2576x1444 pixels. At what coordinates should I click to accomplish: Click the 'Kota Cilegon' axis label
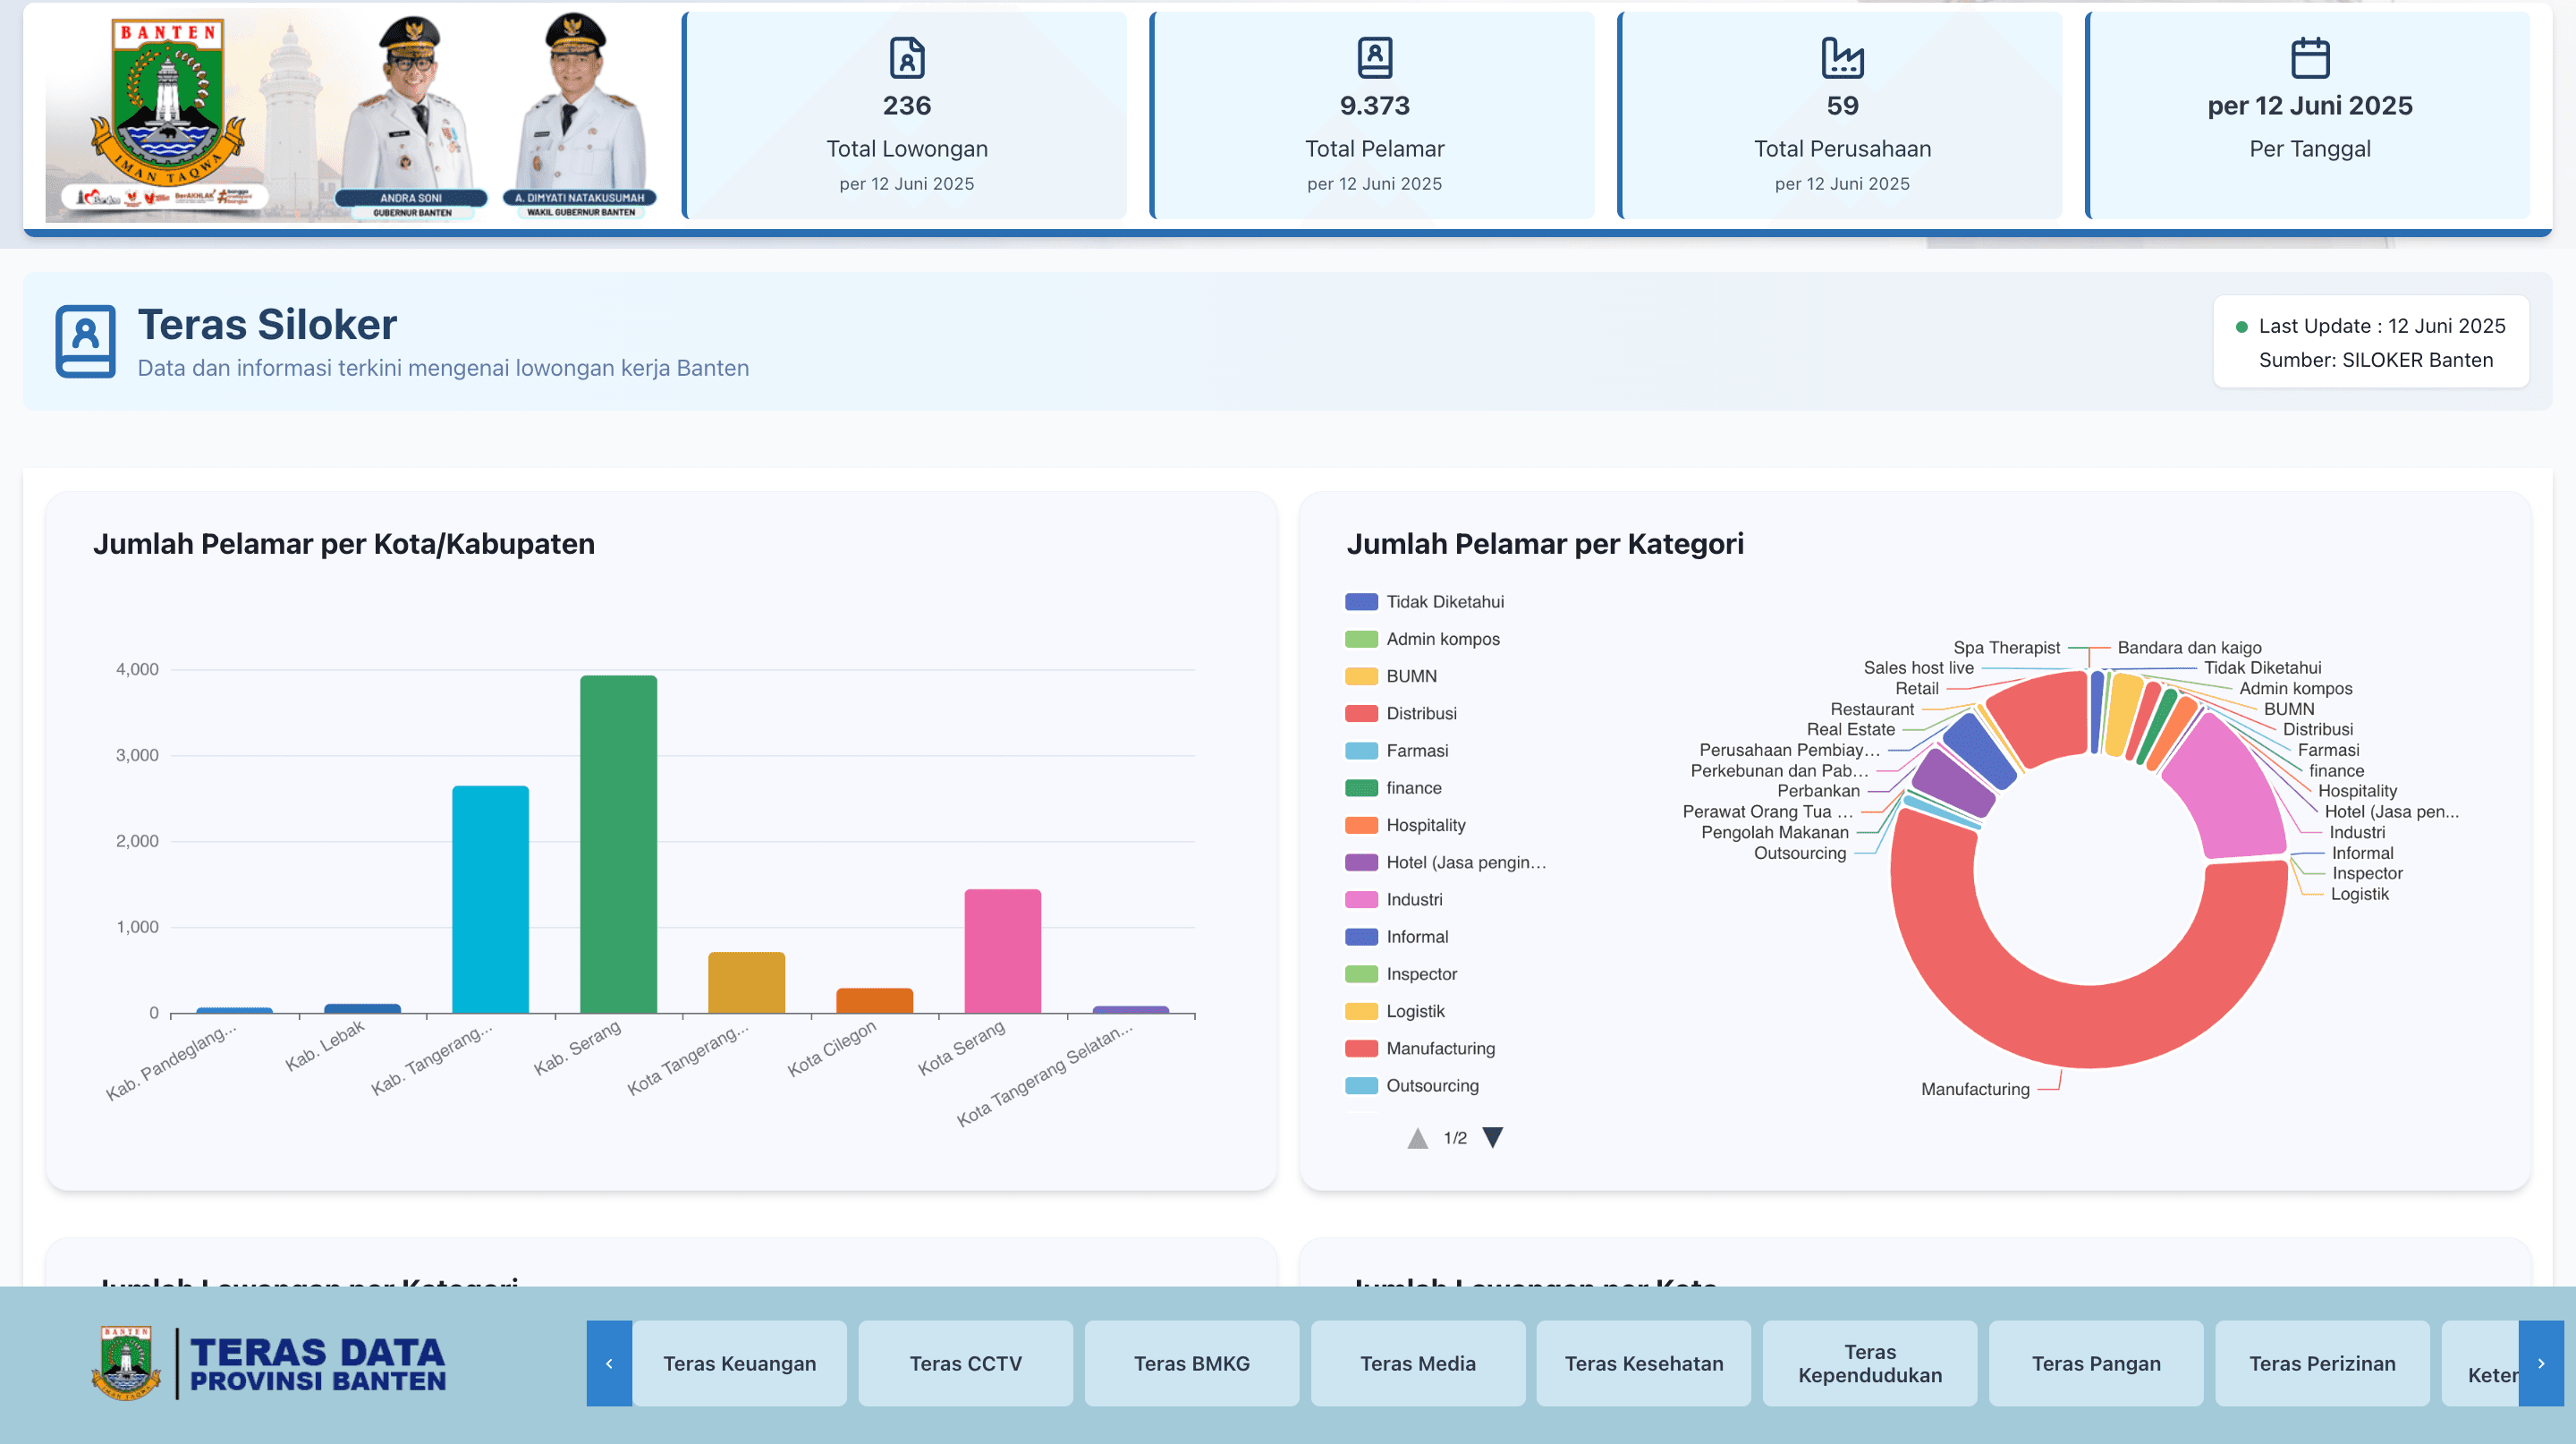tap(832, 1048)
